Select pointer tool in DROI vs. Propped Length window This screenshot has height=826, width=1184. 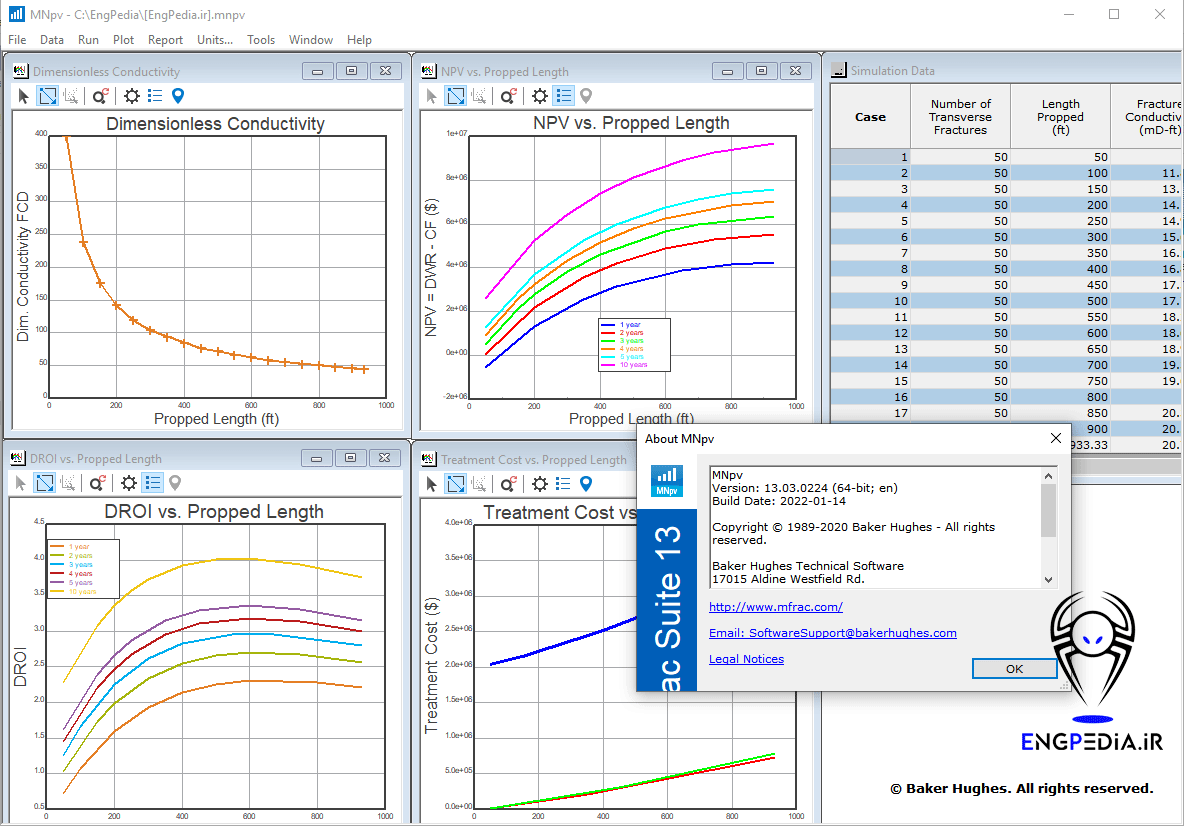20,483
